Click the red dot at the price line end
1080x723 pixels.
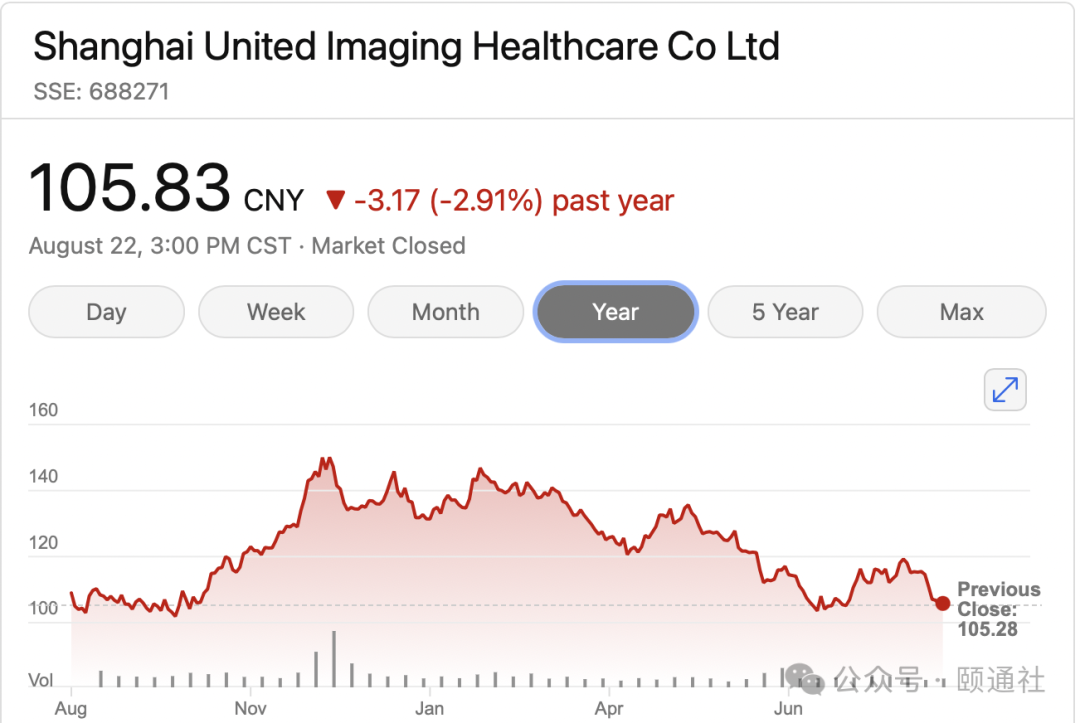[x=942, y=603]
